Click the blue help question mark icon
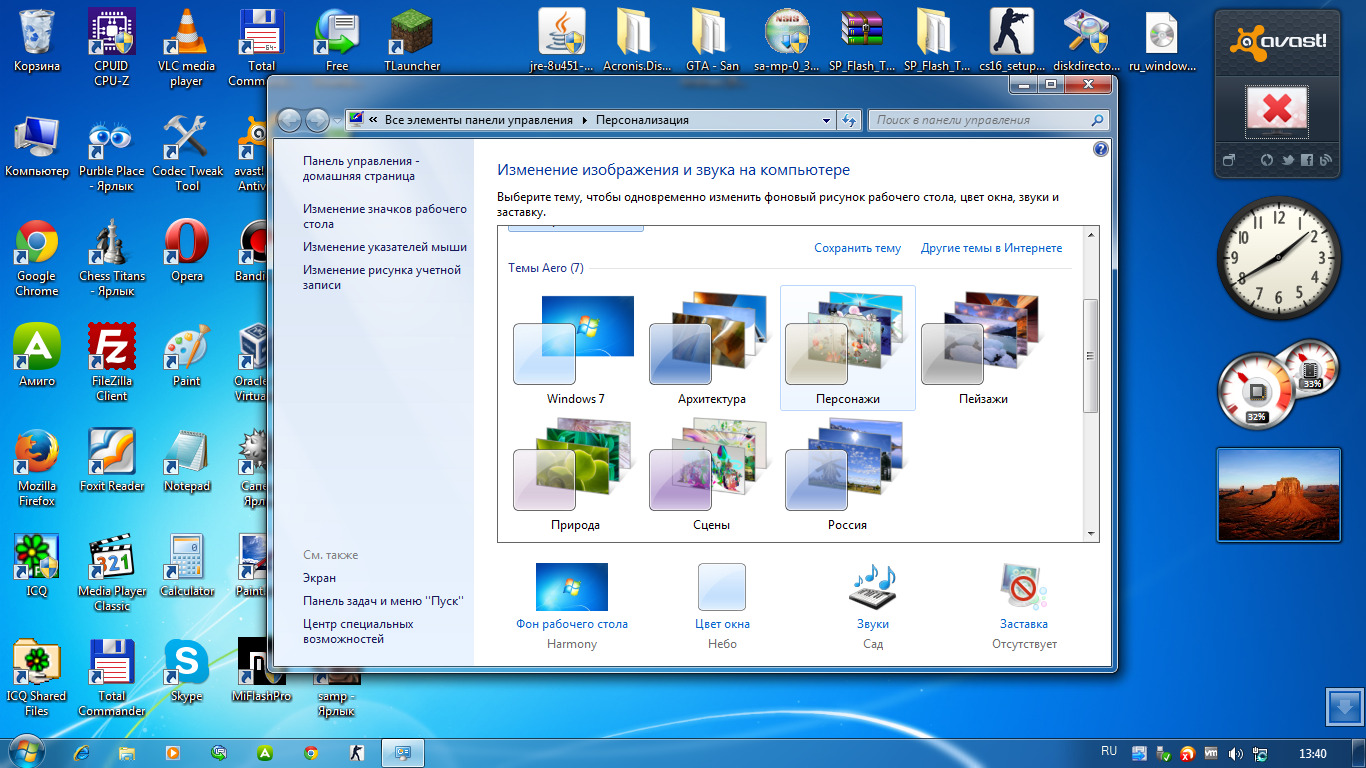1366x768 pixels. pos(1101,149)
